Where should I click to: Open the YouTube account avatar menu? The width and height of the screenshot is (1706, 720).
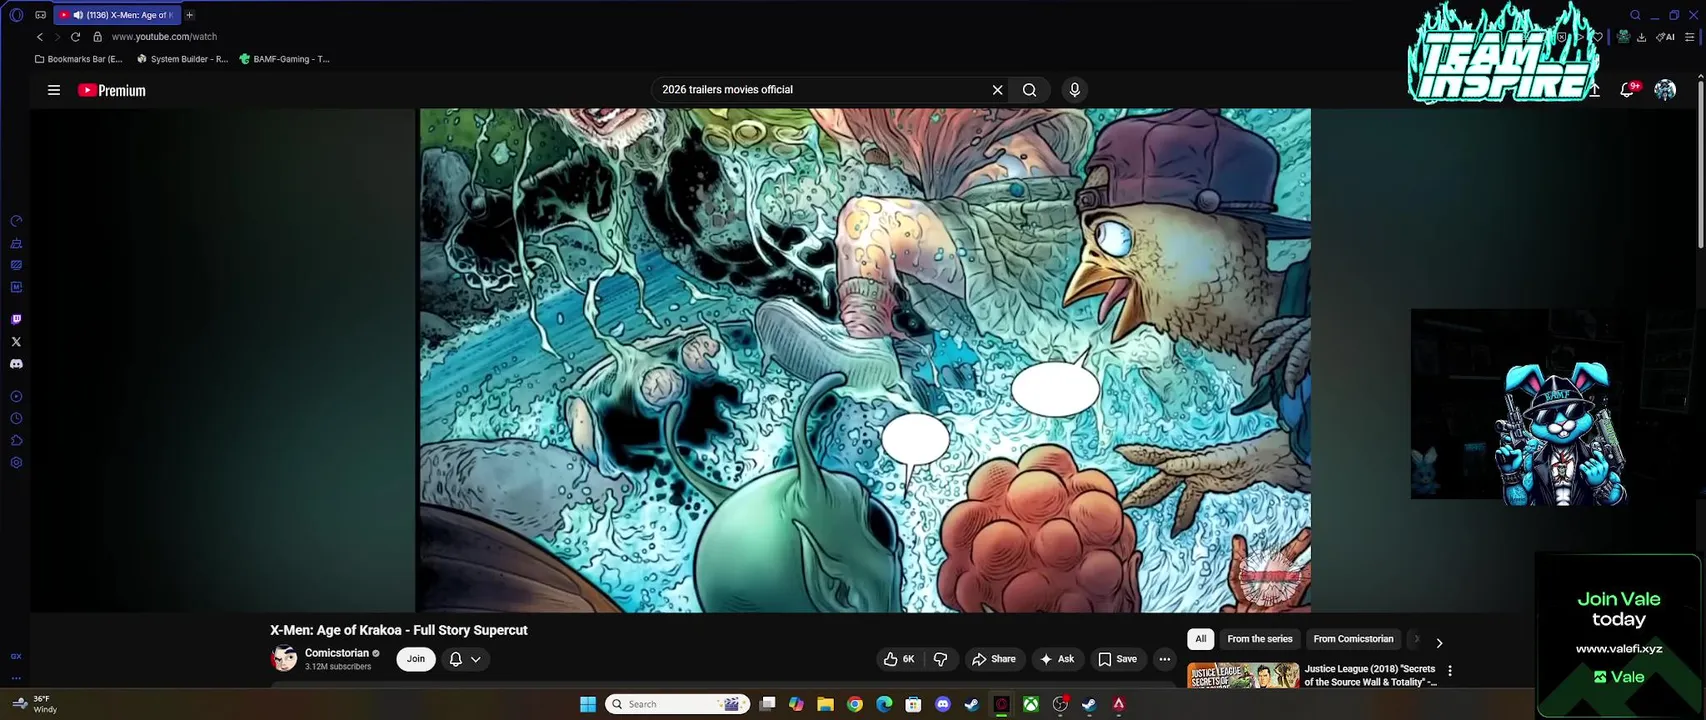click(x=1665, y=90)
